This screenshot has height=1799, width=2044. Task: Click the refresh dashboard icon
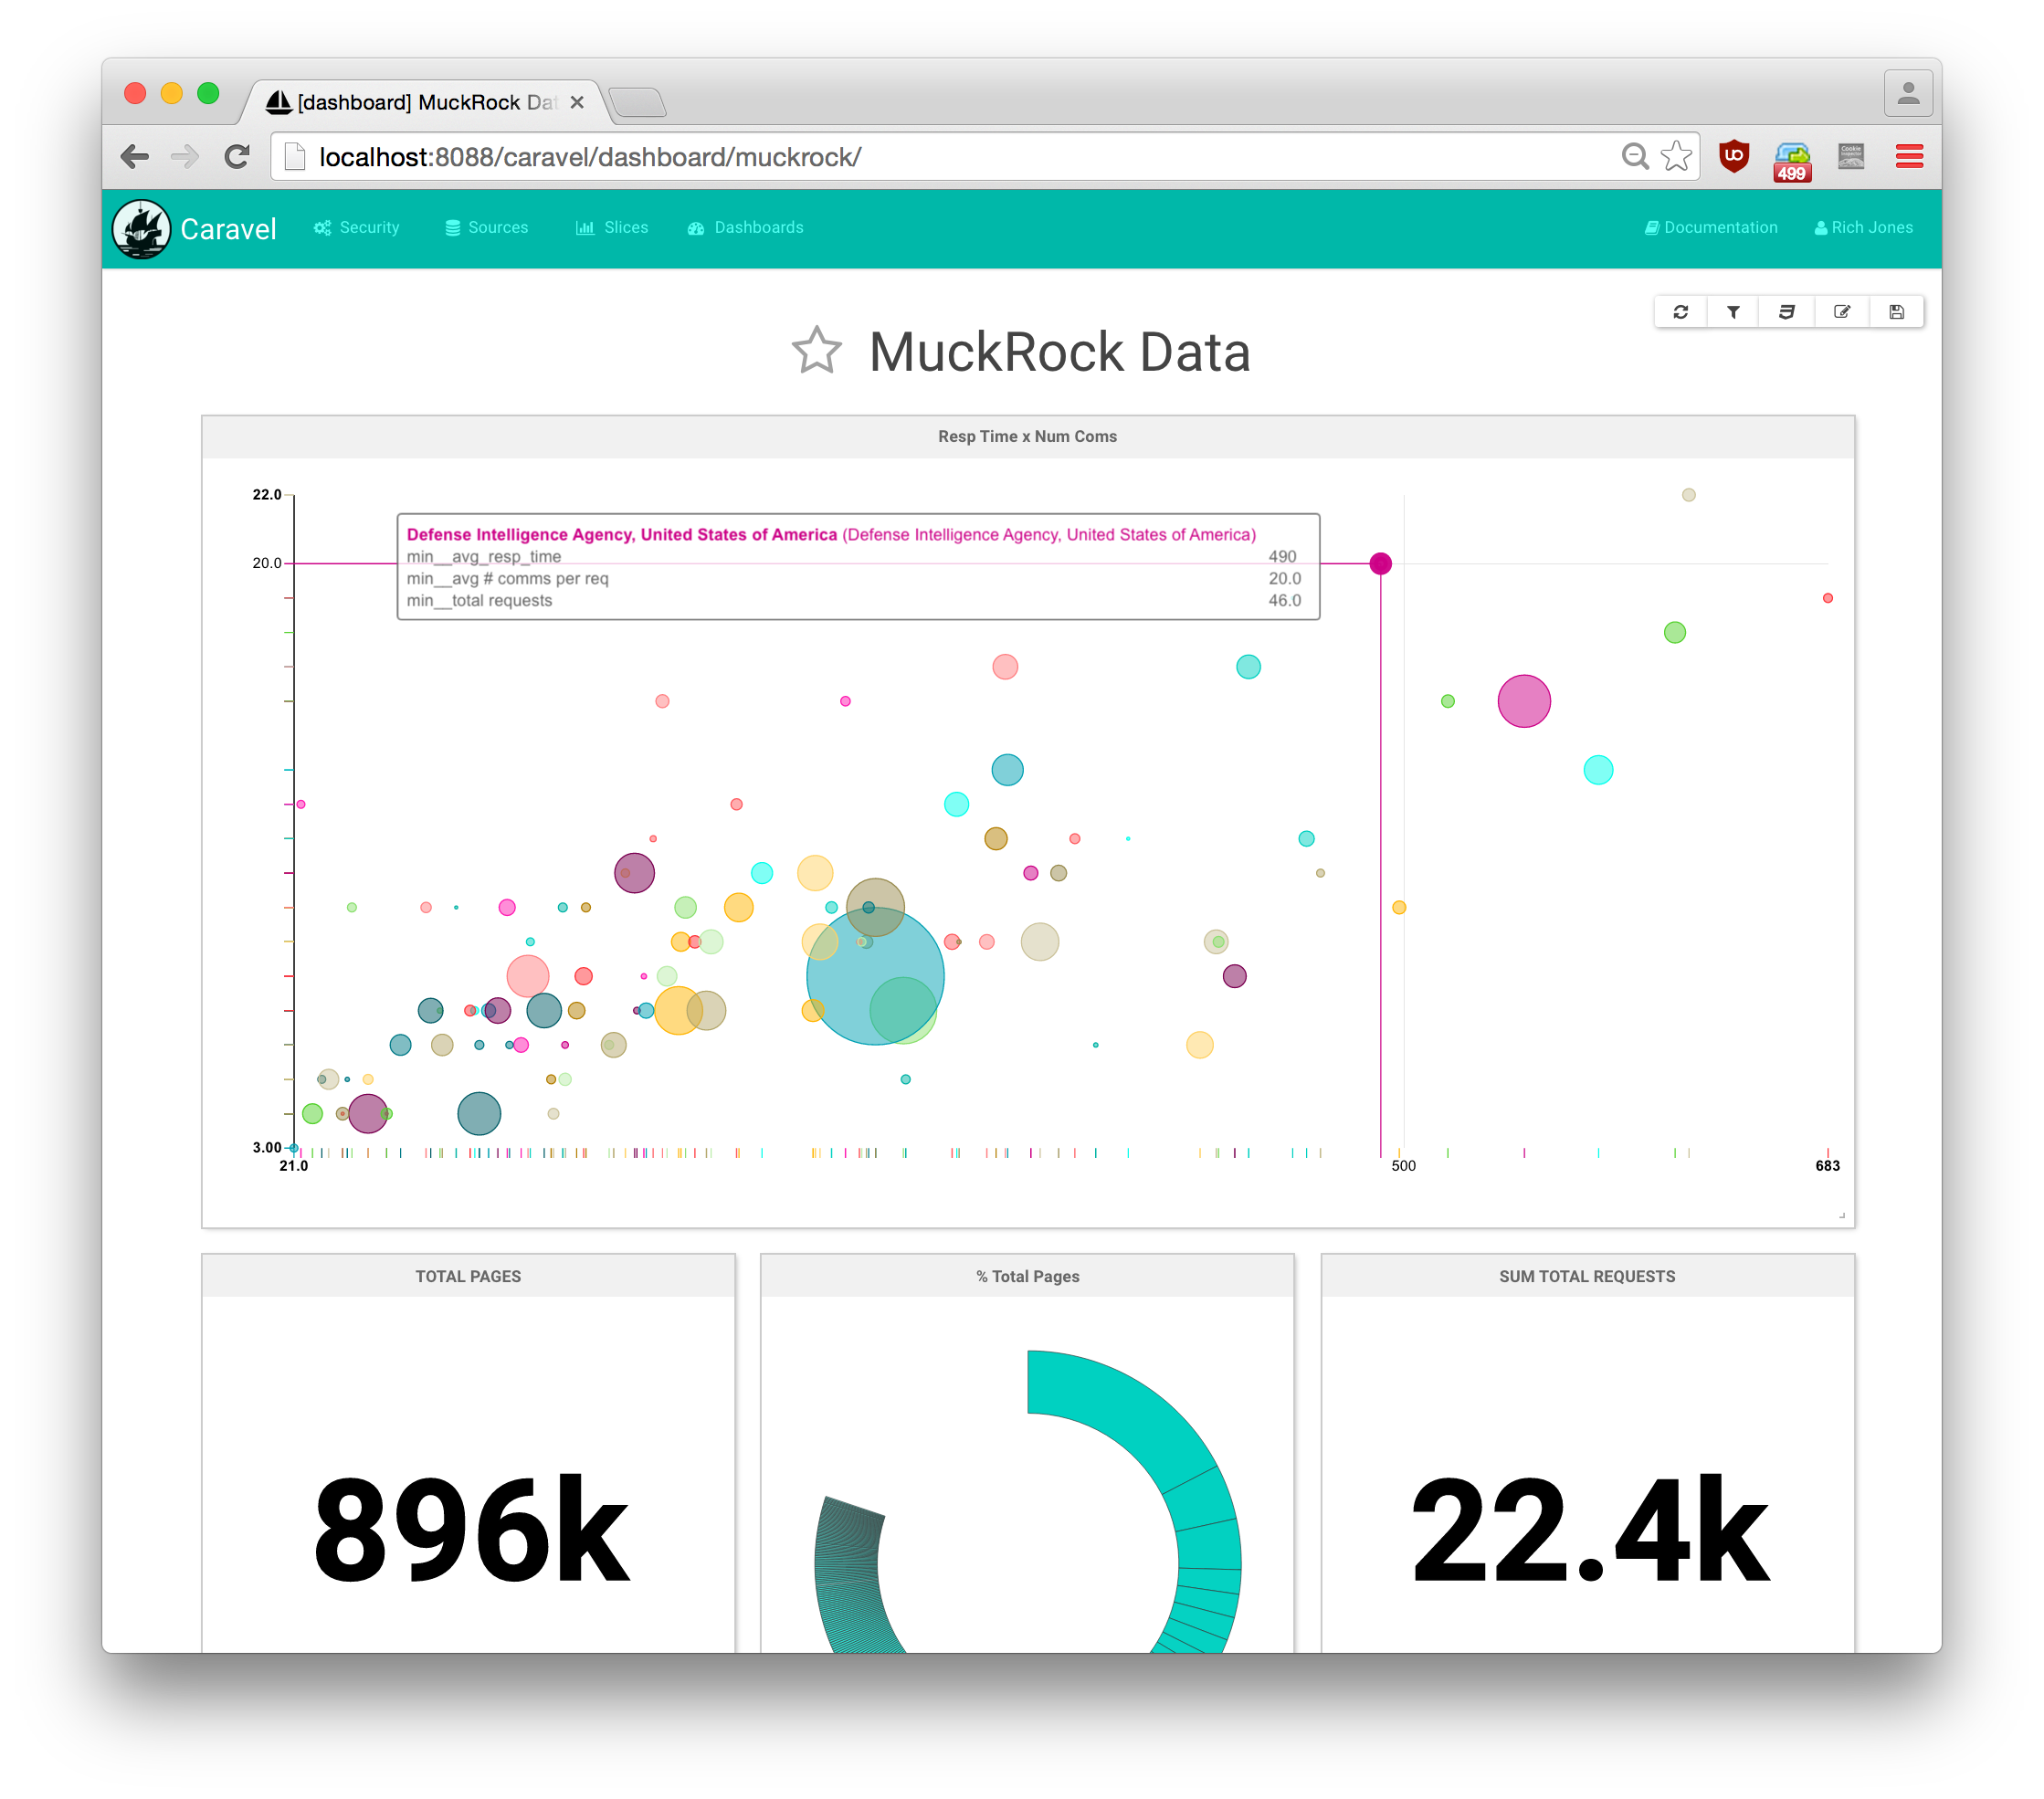click(x=1680, y=312)
